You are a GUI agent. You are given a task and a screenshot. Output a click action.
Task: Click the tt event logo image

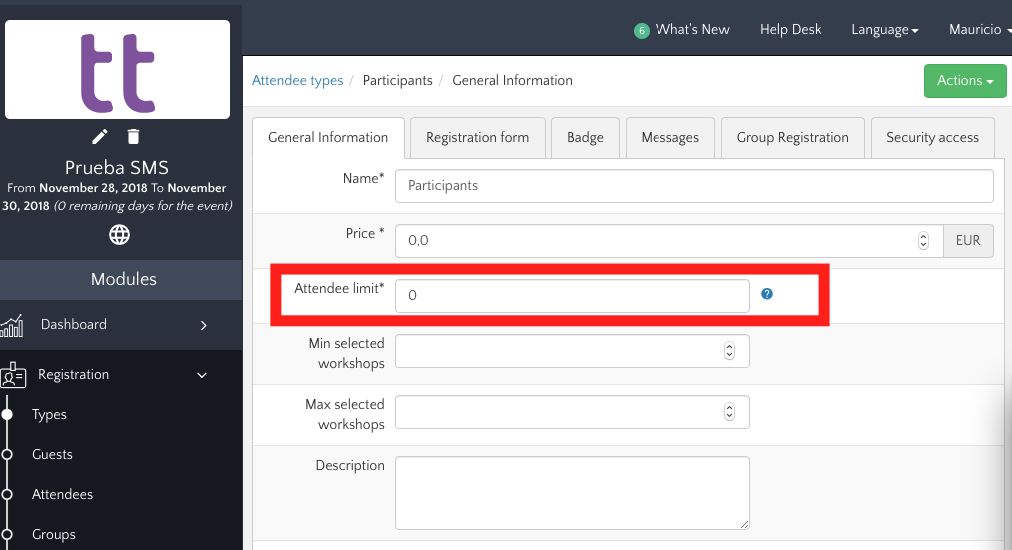tap(118, 70)
